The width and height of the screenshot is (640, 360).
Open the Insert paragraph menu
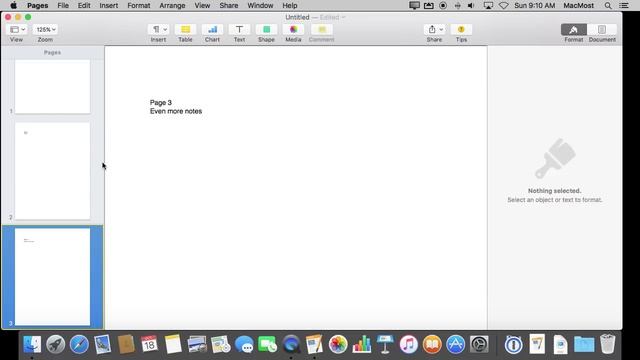(x=158, y=29)
